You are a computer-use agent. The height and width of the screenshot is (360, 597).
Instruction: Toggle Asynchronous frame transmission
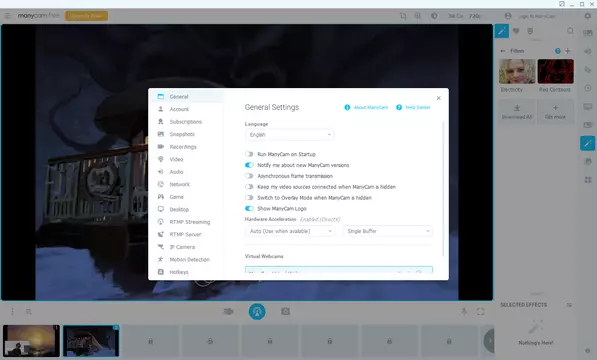pos(249,176)
